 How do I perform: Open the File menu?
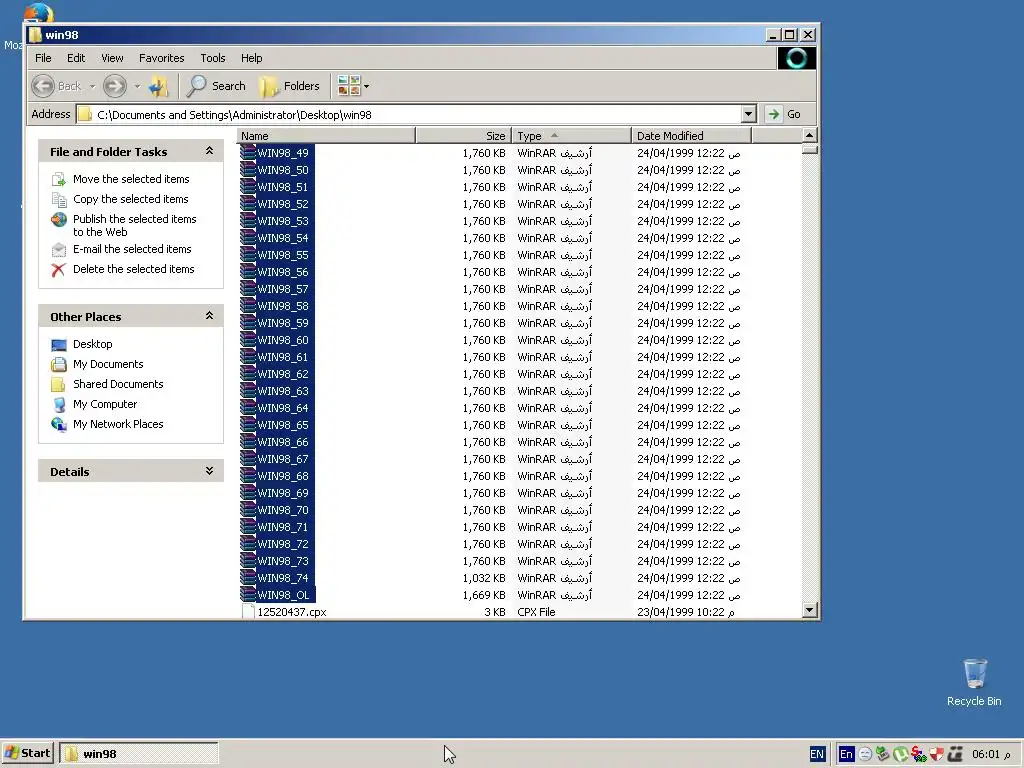pos(43,58)
